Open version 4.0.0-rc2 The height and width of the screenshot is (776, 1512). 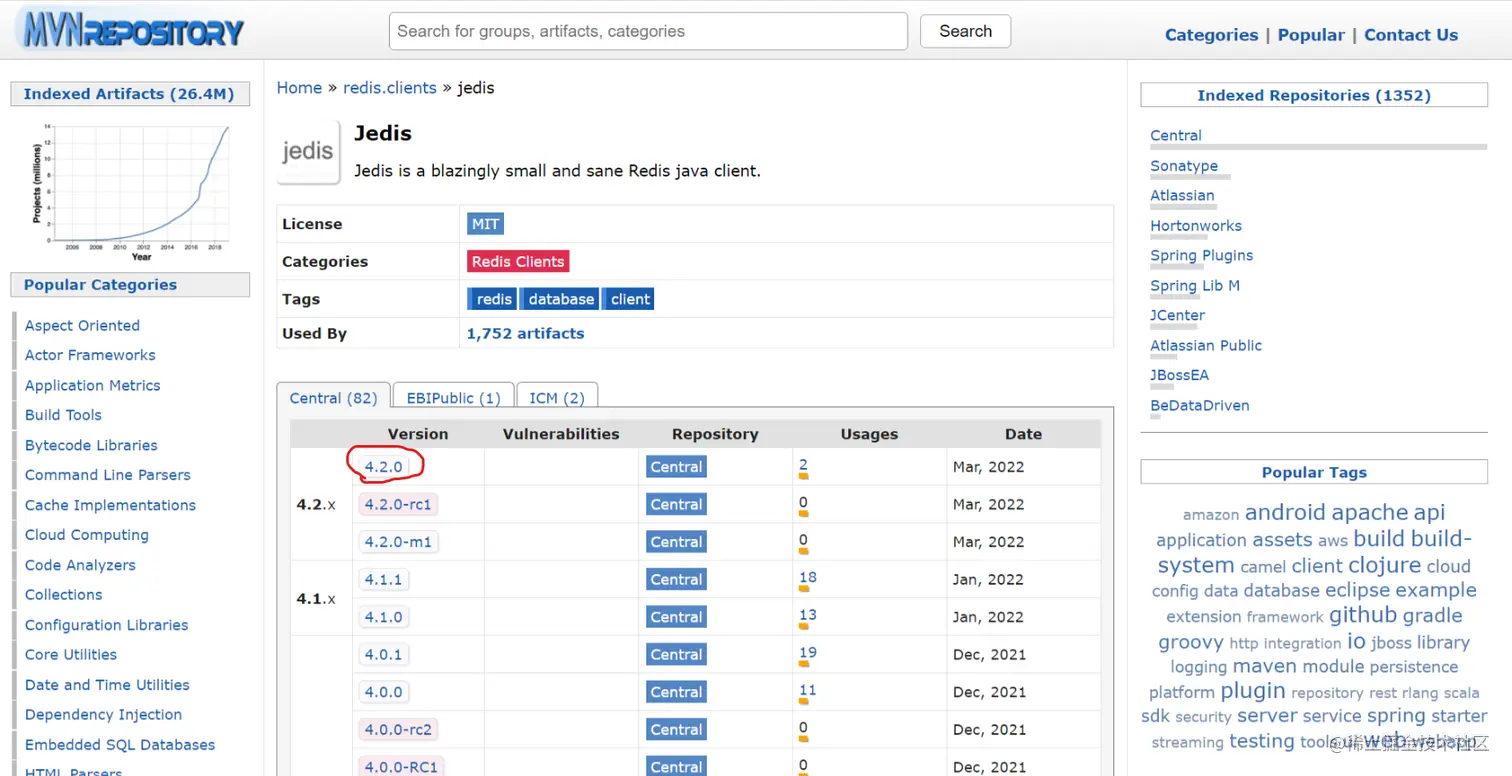[398, 729]
